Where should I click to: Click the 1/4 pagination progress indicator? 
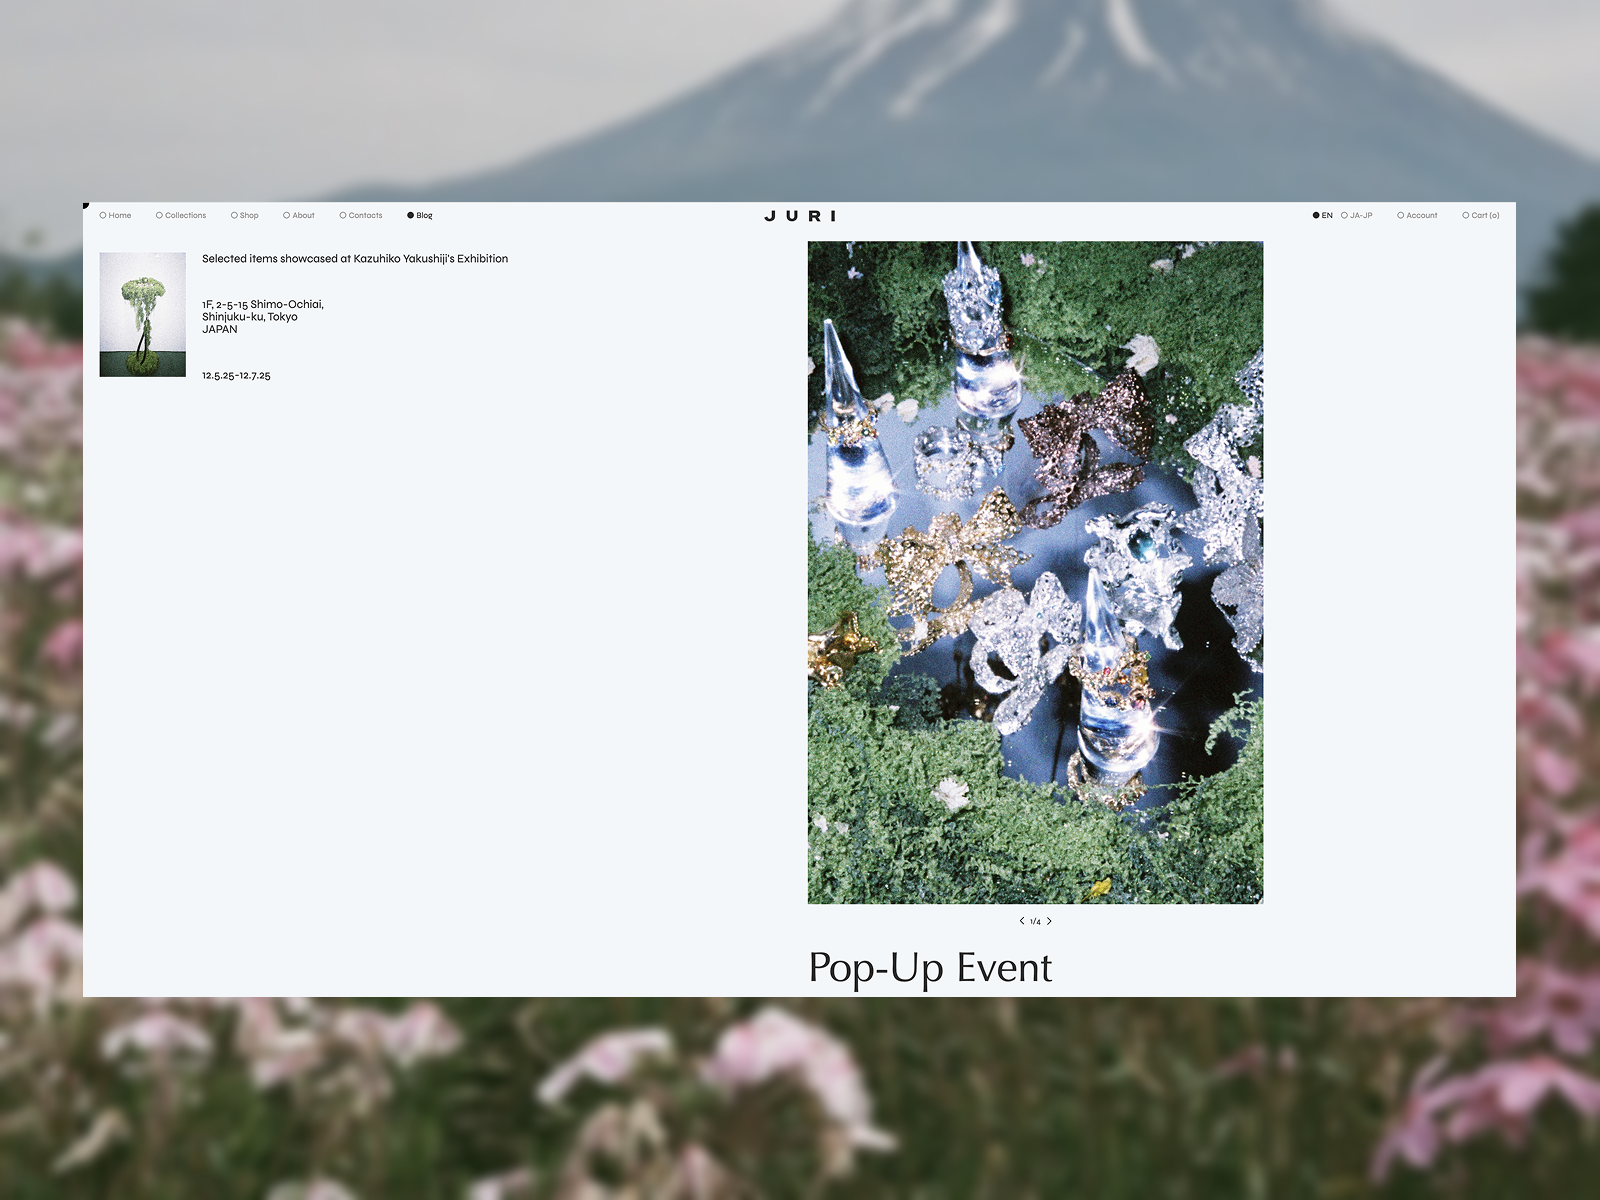[x=1034, y=922]
